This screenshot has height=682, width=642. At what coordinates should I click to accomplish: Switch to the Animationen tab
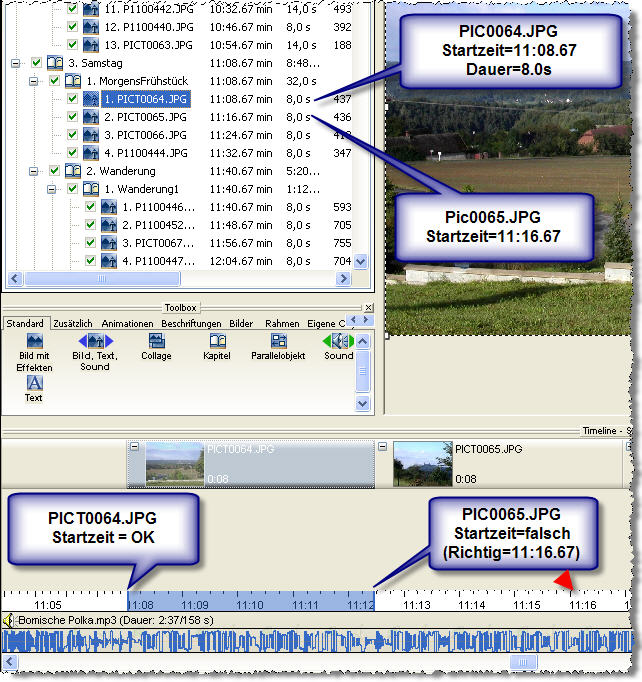tap(127, 324)
